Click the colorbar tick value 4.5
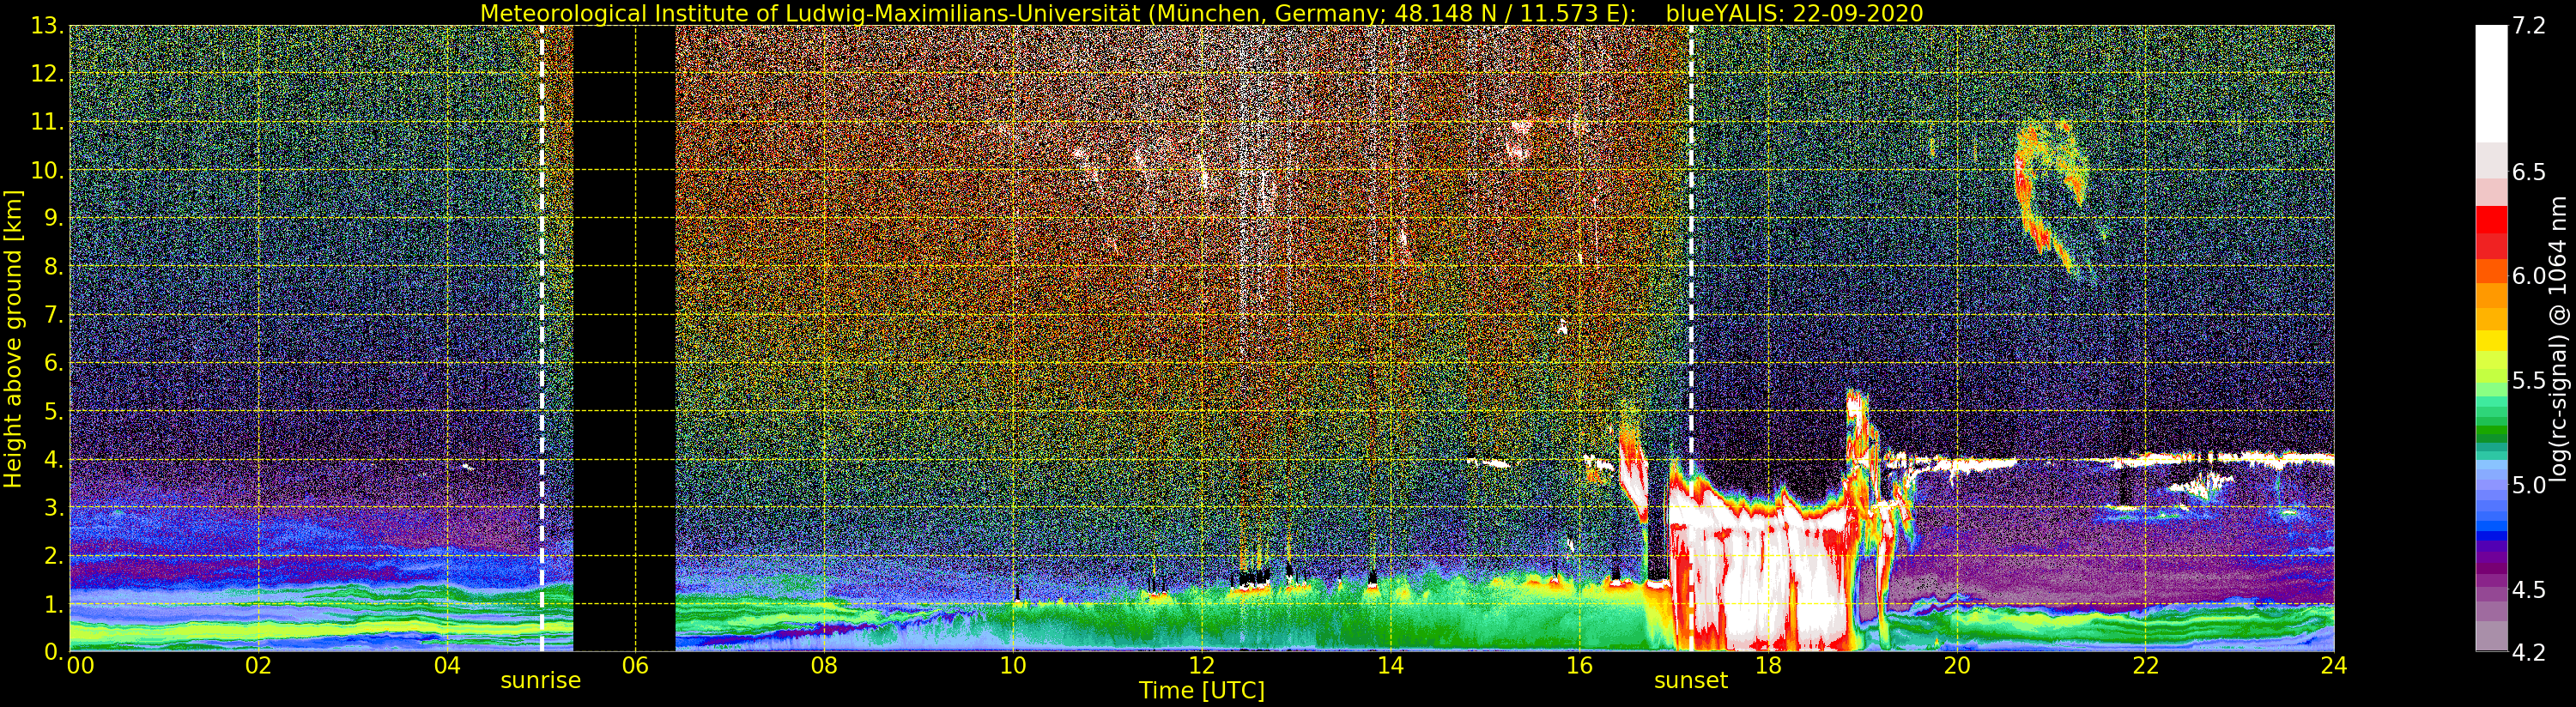 [x=2529, y=590]
